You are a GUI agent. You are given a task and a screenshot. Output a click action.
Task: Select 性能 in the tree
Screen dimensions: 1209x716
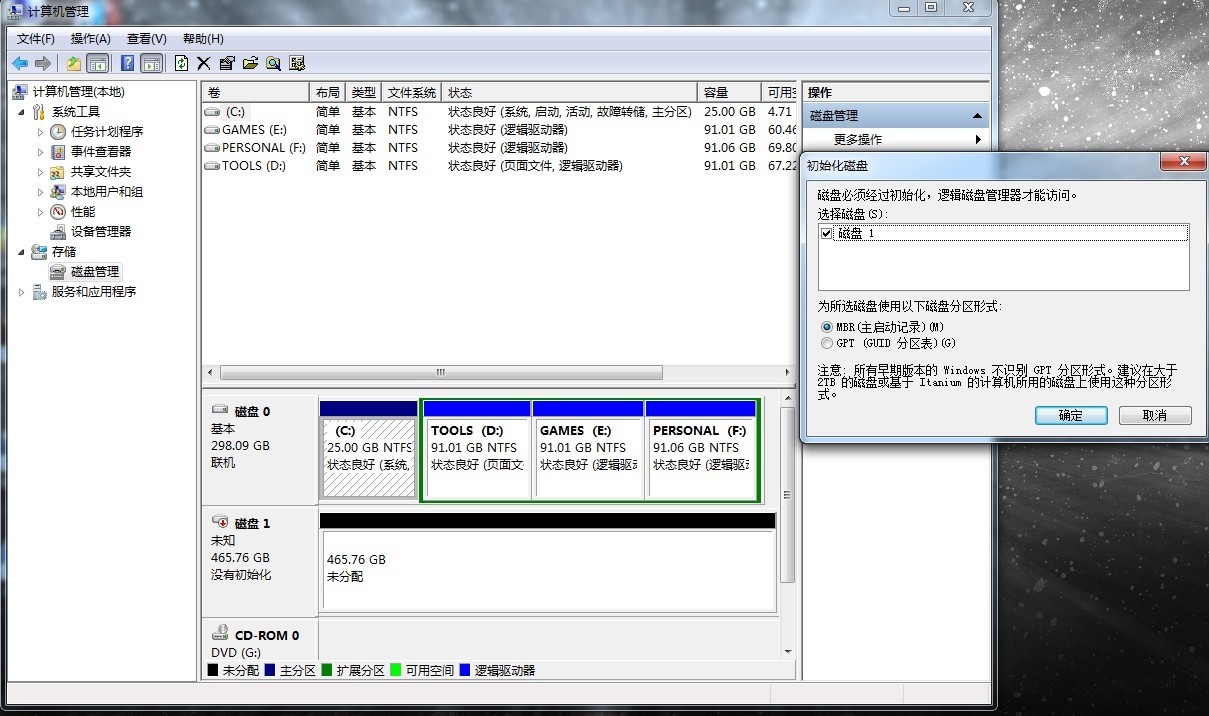point(83,212)
